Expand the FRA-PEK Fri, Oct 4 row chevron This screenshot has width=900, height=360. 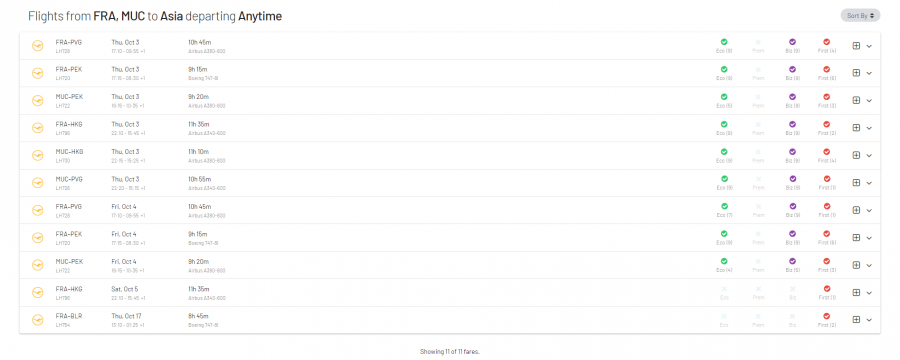[x=869, y=238]
